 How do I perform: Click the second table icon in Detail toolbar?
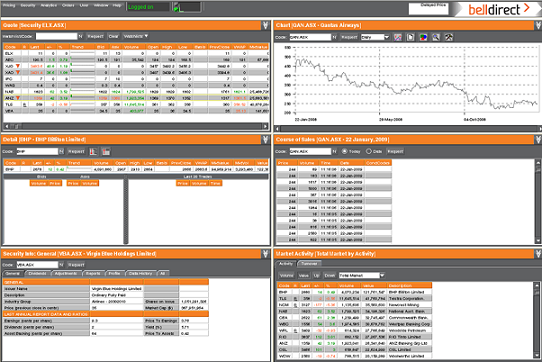(106, 151)
